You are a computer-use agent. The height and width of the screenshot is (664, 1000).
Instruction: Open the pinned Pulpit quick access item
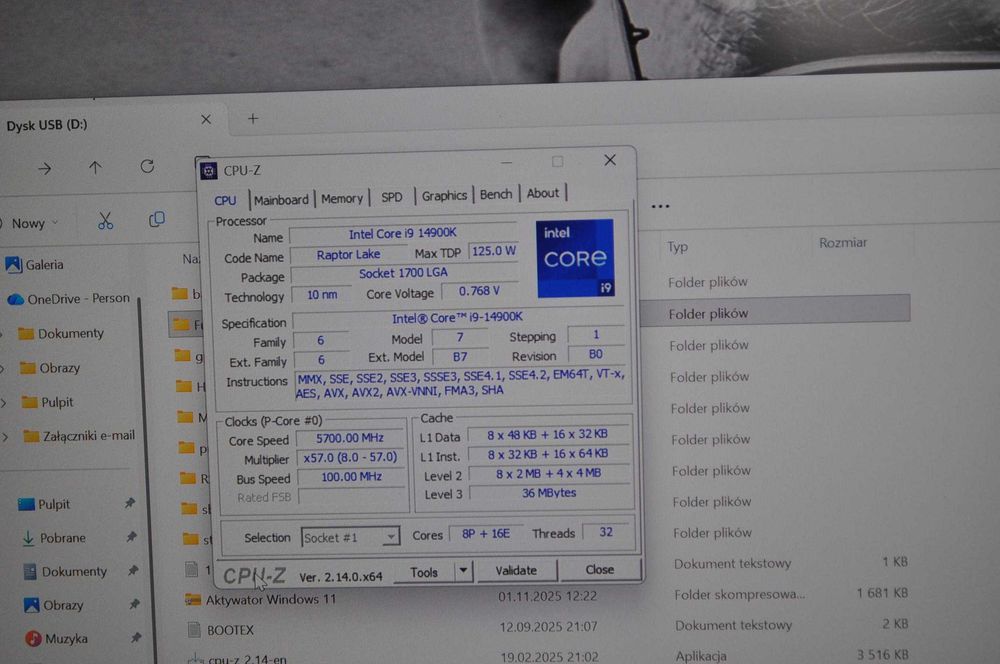pyautogui.click(x=44, y=504)
